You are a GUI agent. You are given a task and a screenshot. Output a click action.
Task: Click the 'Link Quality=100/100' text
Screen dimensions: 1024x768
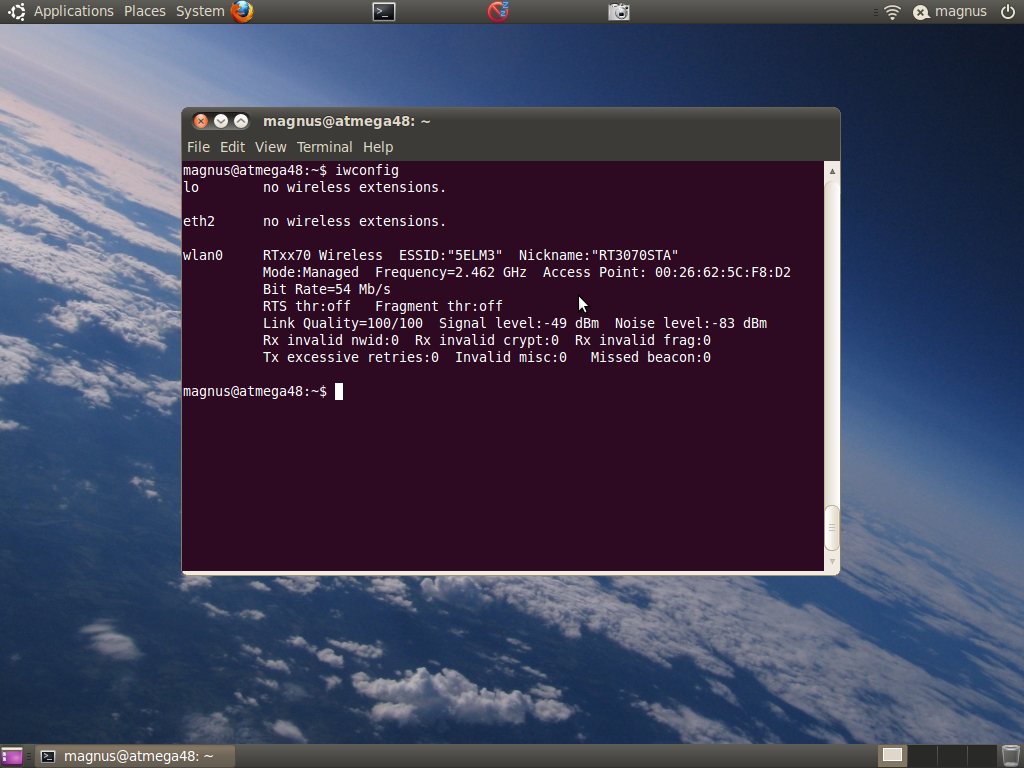[x=343, y=323]
